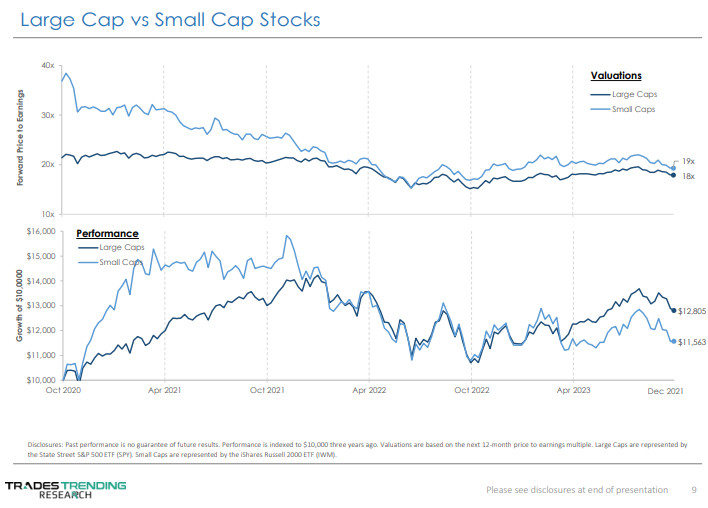The width and height of the screenshot is (708, 508).
Task: Click the Valuations legend heading
Action: tap(616, 75)
